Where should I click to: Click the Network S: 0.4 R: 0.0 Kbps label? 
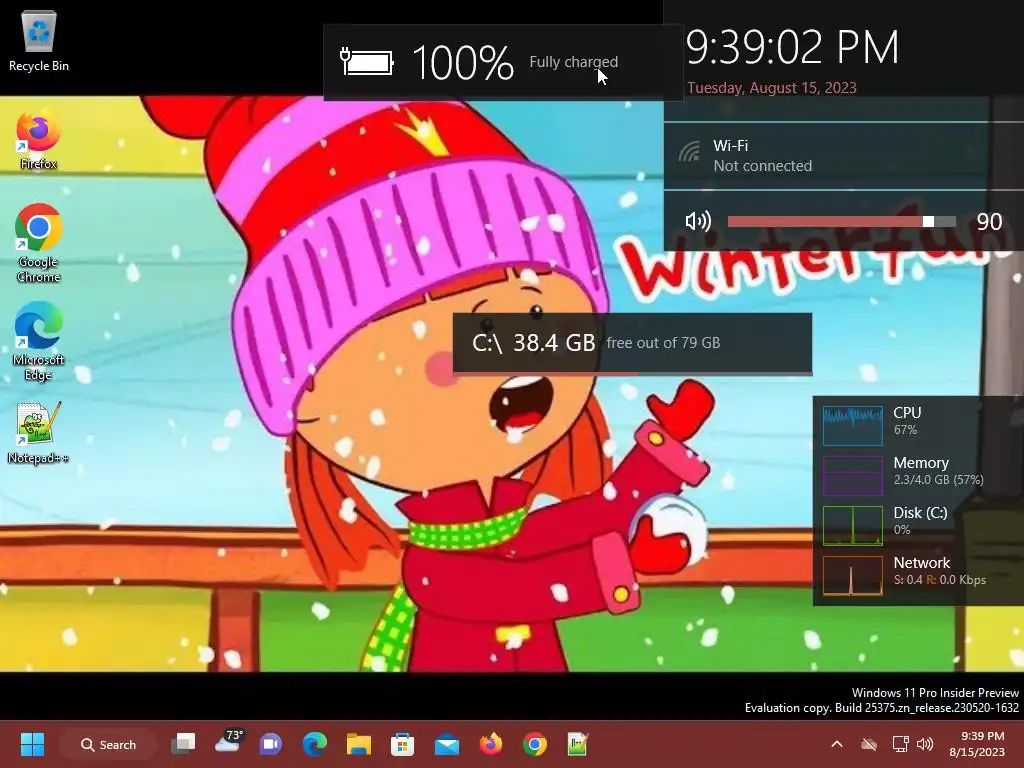coord(940,571)
